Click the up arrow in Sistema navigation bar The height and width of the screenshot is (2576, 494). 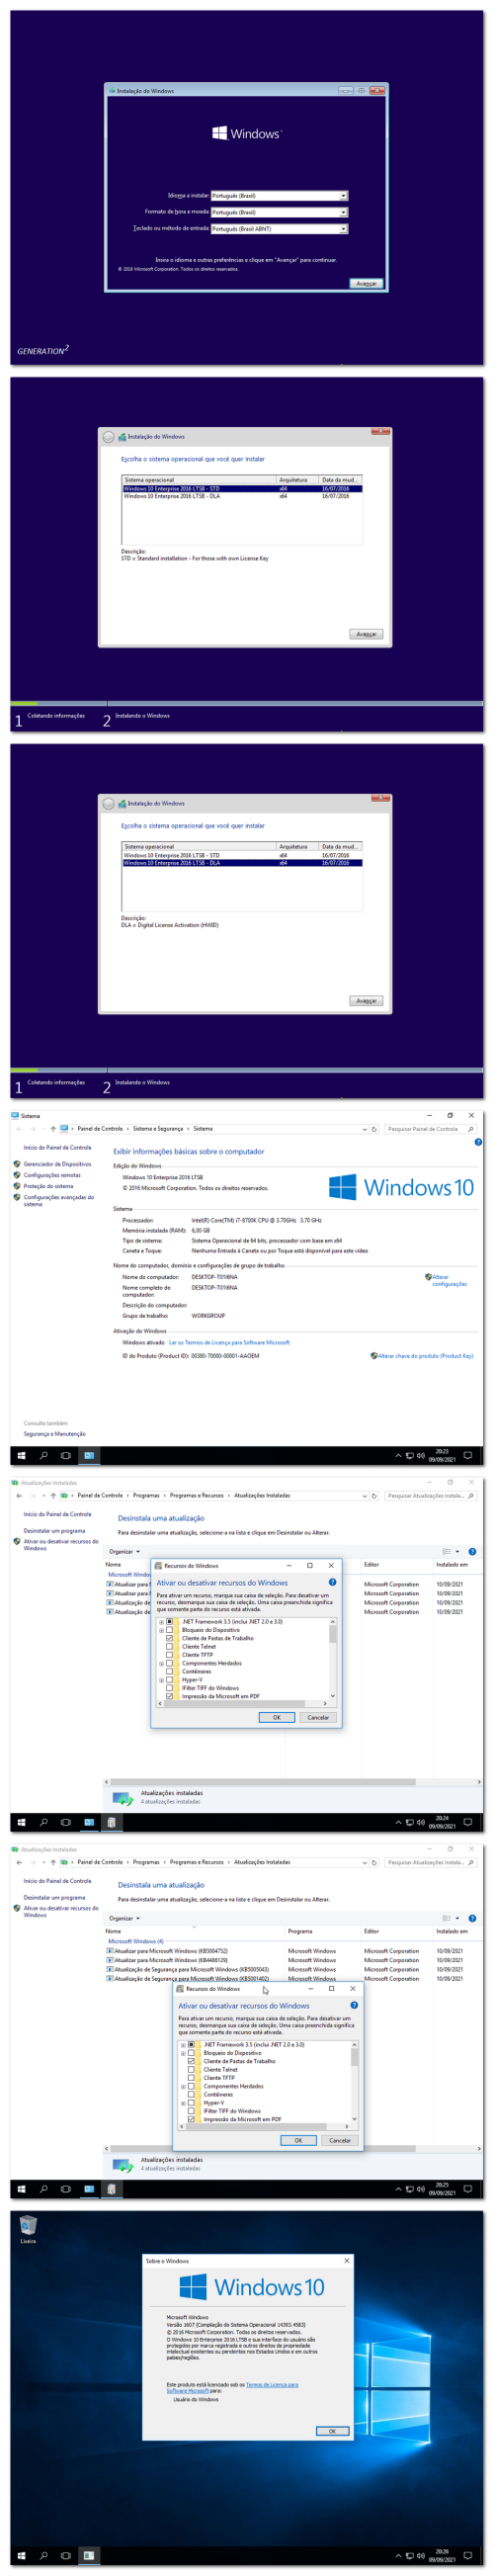tap(53, 1129)
